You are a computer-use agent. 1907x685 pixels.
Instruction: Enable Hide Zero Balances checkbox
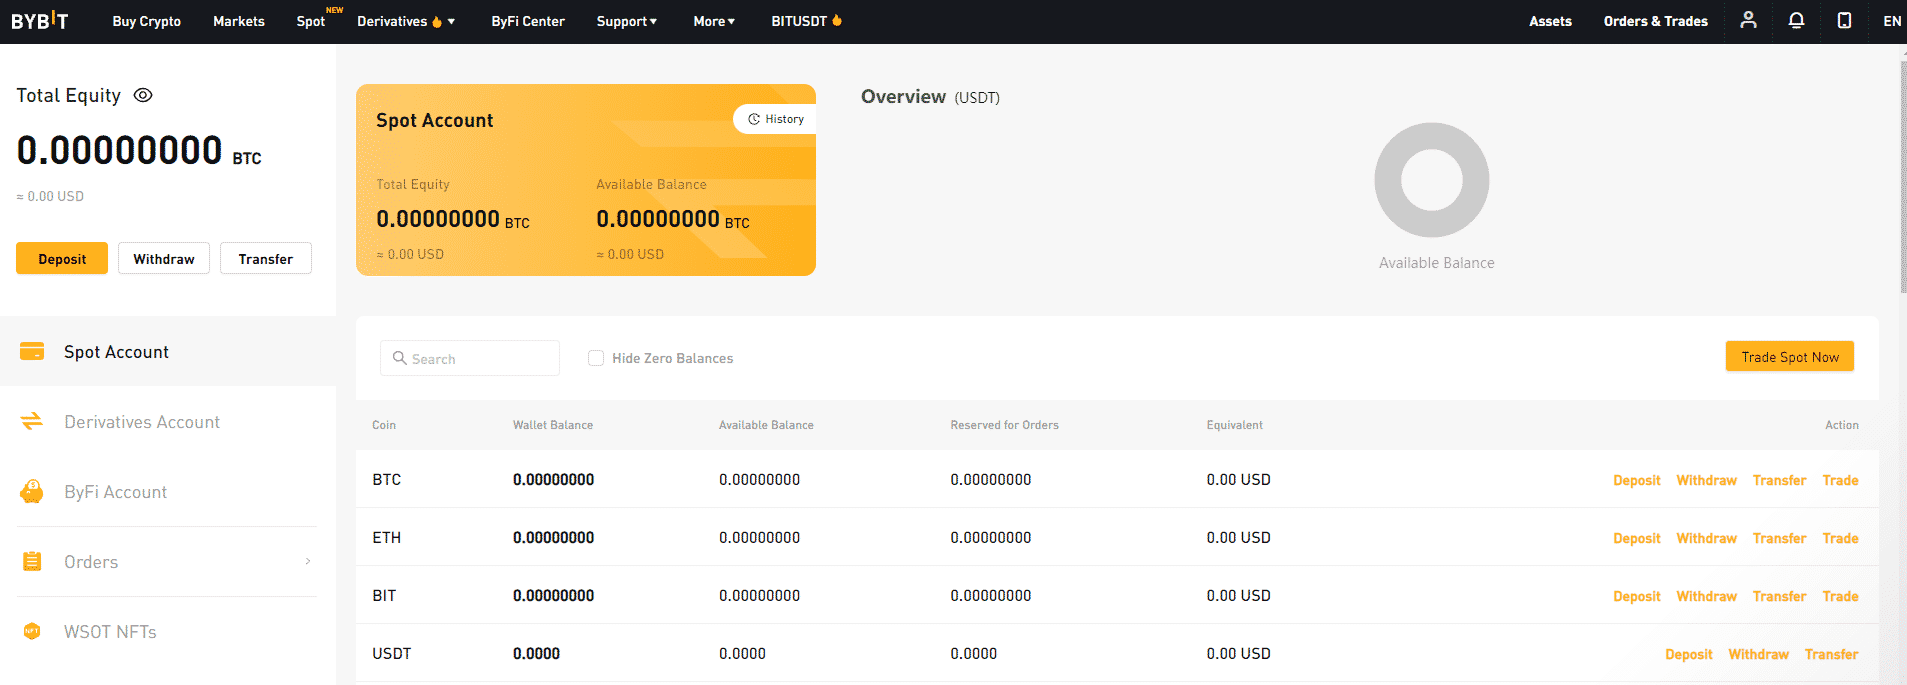(596, 358)
